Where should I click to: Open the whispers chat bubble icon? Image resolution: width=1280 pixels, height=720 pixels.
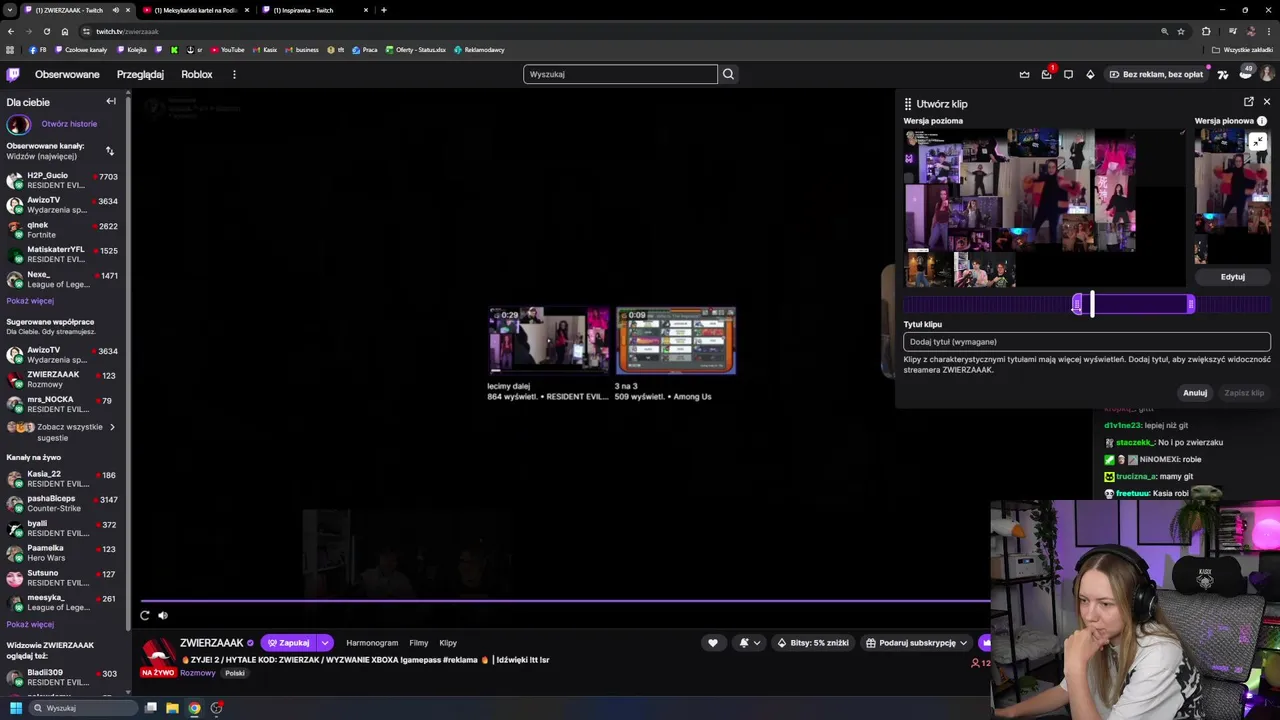pos(1068,74)
